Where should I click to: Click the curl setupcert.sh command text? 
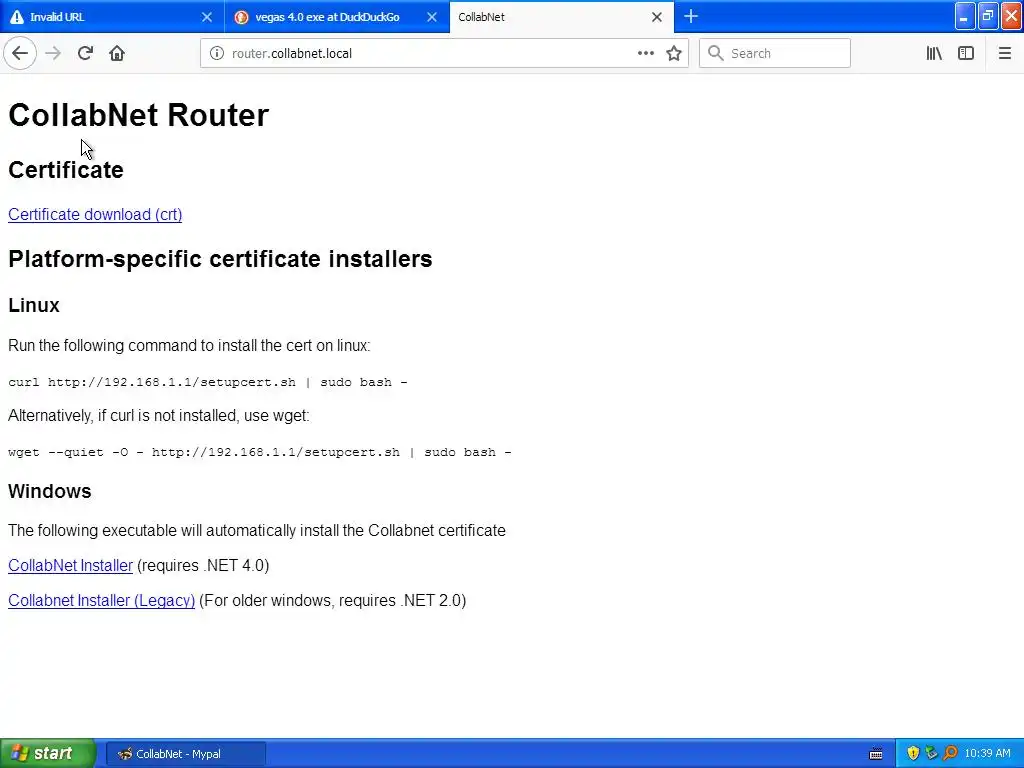(208, 382)
